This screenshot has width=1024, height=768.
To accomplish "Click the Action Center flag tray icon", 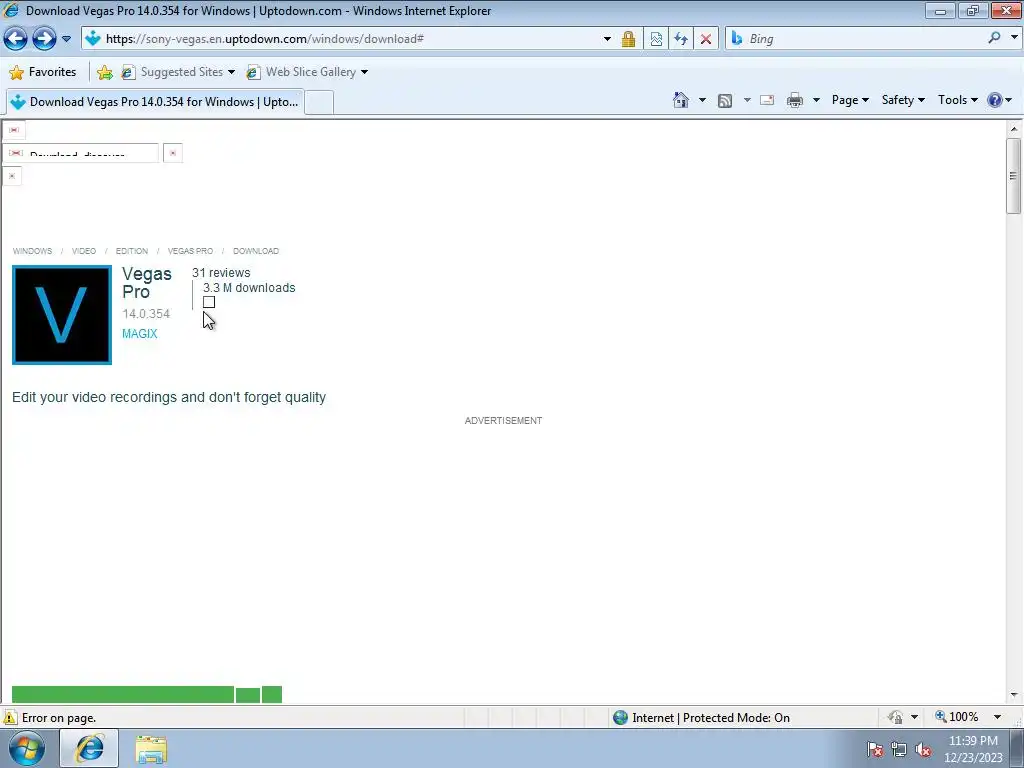I will point(874,750).
